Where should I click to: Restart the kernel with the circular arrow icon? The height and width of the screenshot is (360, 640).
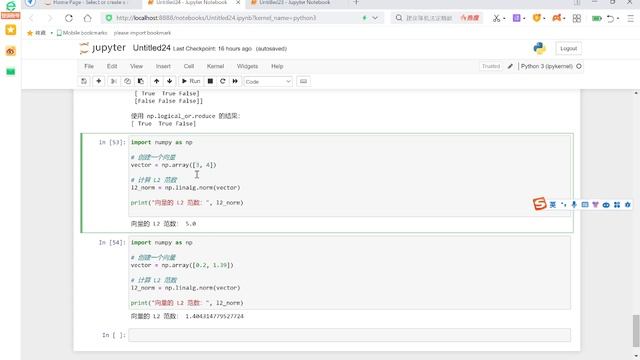tap(222, 81)
